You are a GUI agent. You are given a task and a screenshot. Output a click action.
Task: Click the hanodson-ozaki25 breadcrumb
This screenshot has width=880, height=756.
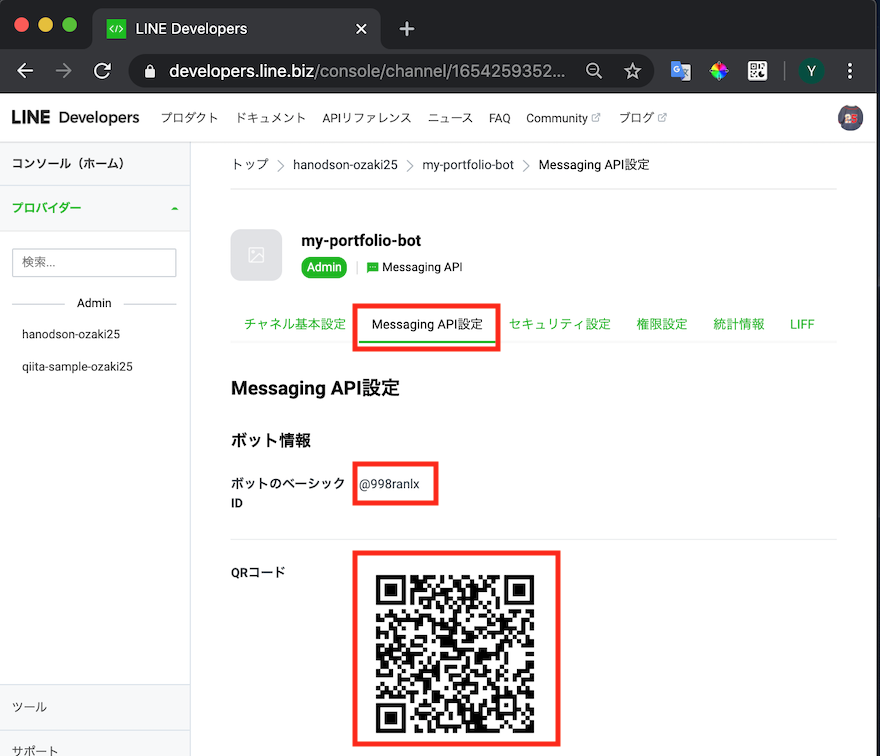[345, 164]
